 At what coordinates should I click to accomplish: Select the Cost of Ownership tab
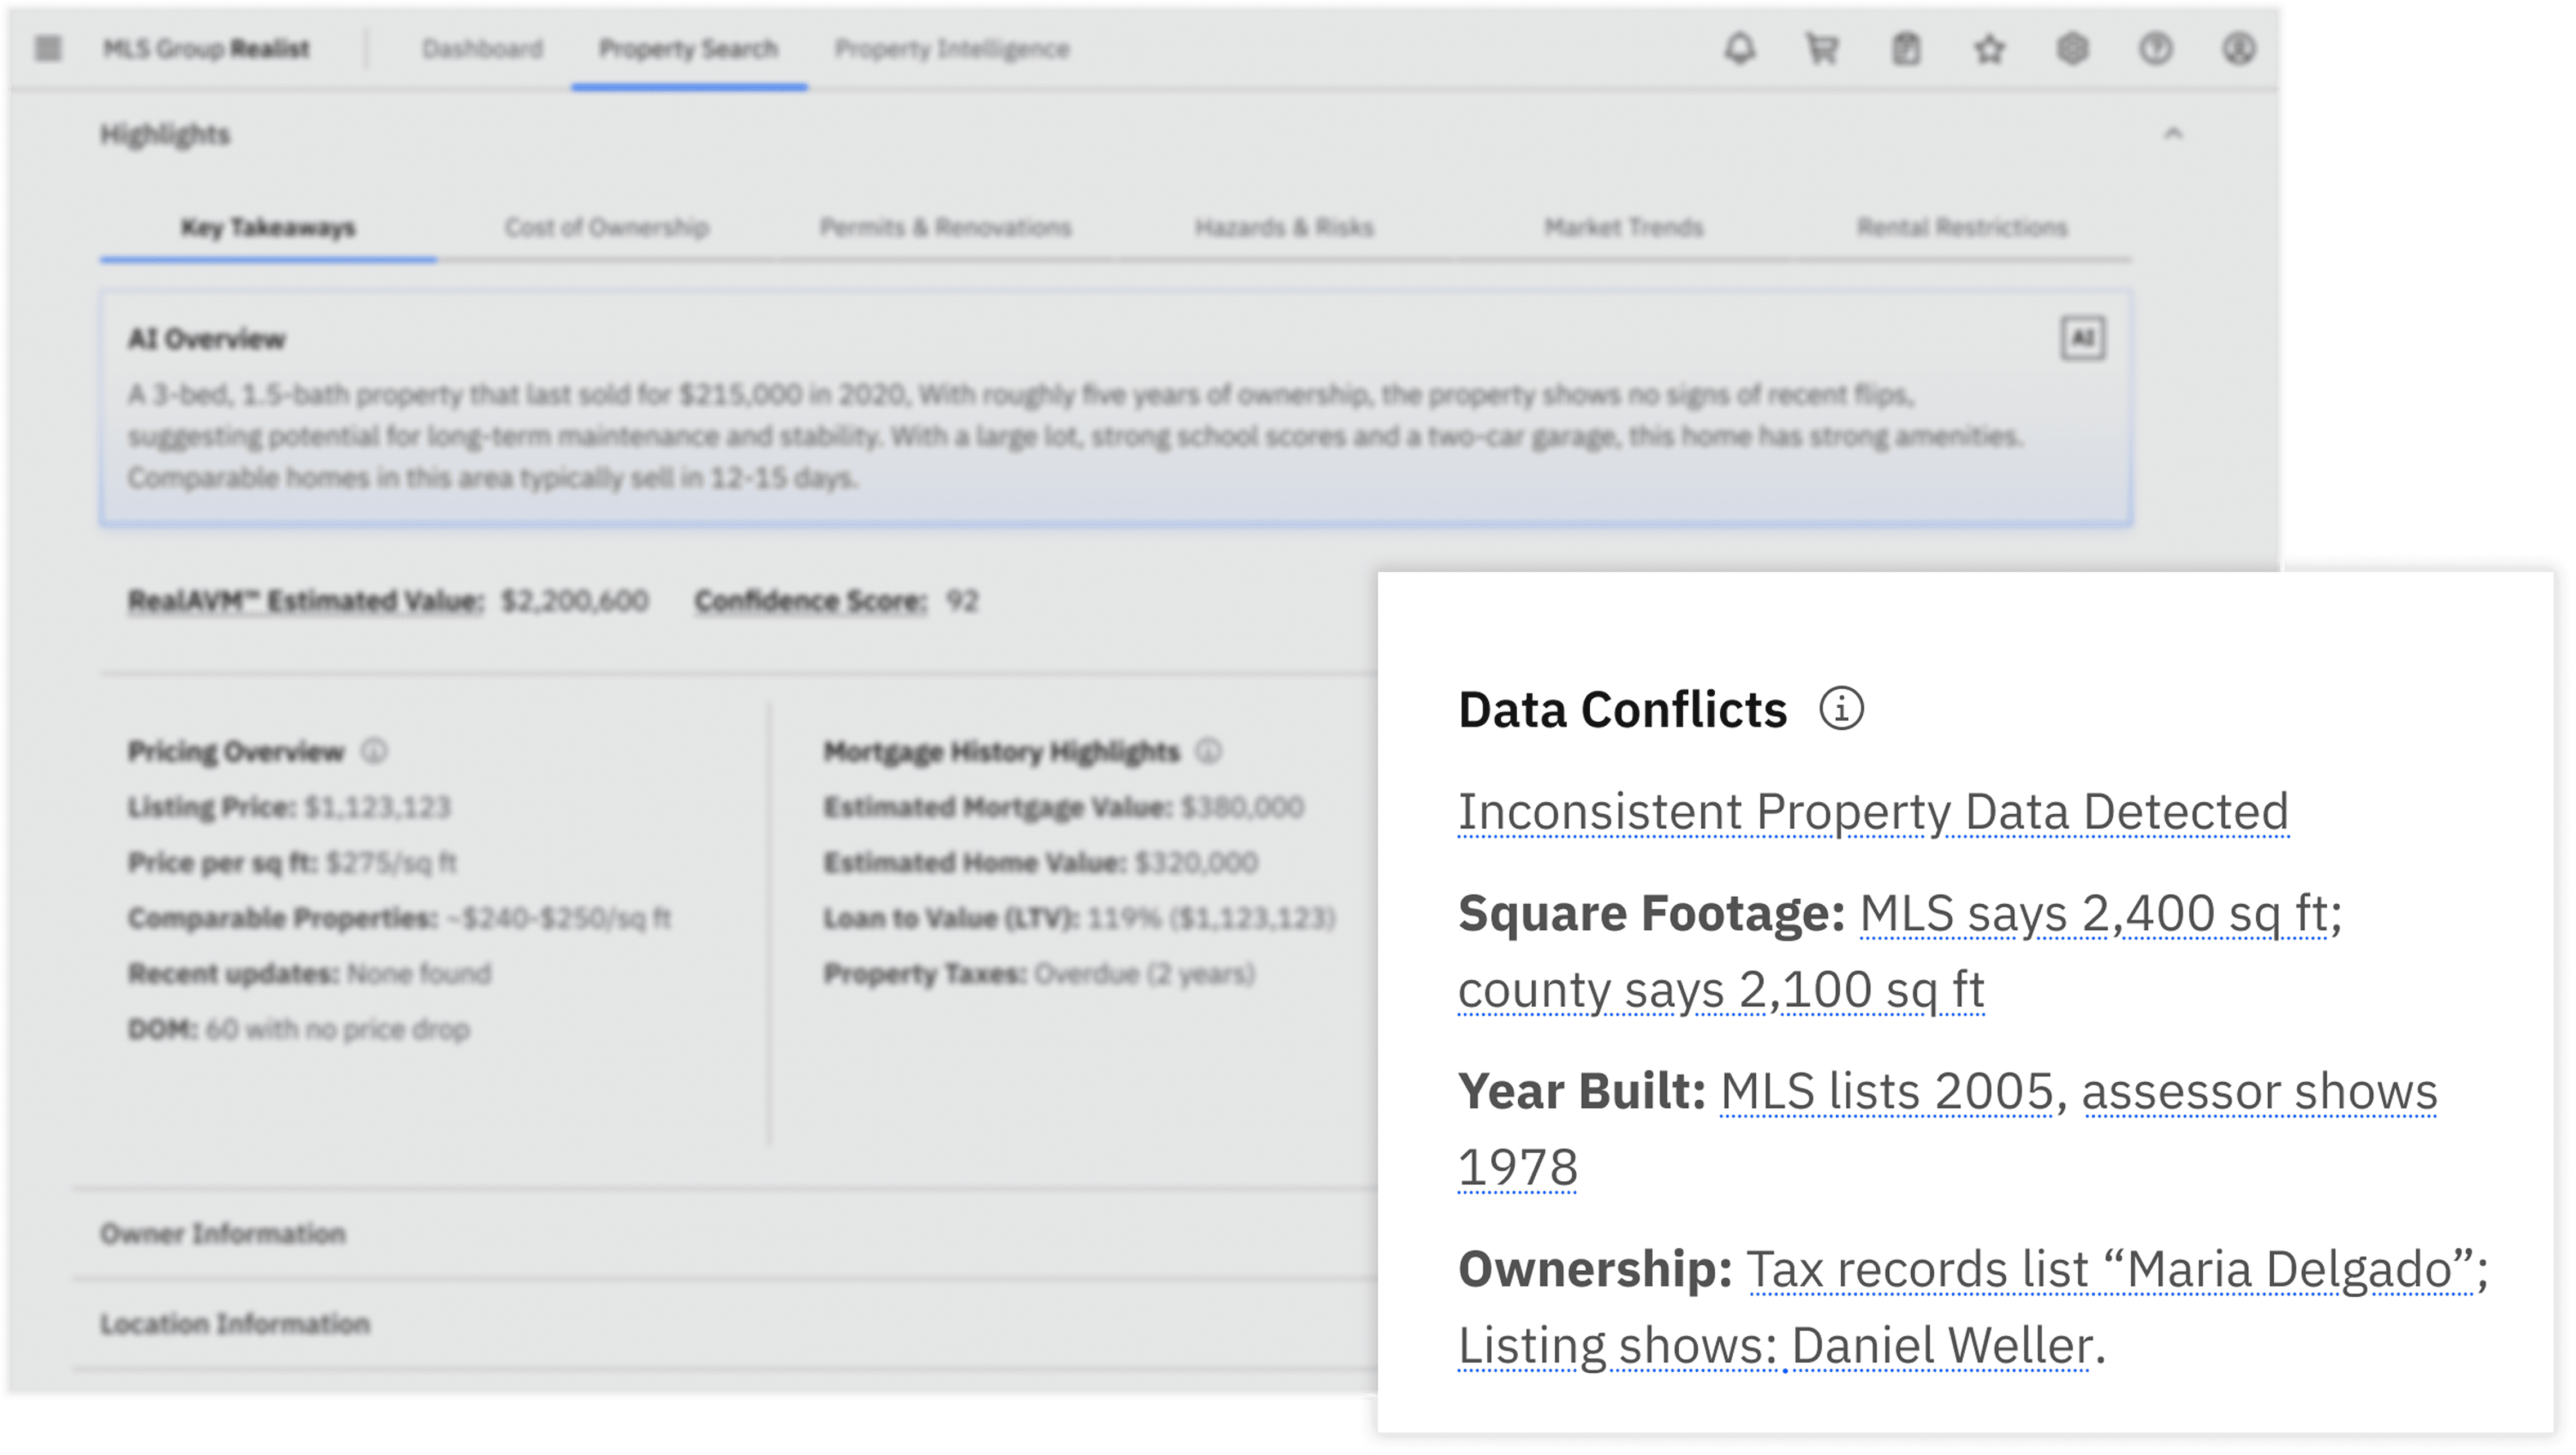tap(606, 227)
